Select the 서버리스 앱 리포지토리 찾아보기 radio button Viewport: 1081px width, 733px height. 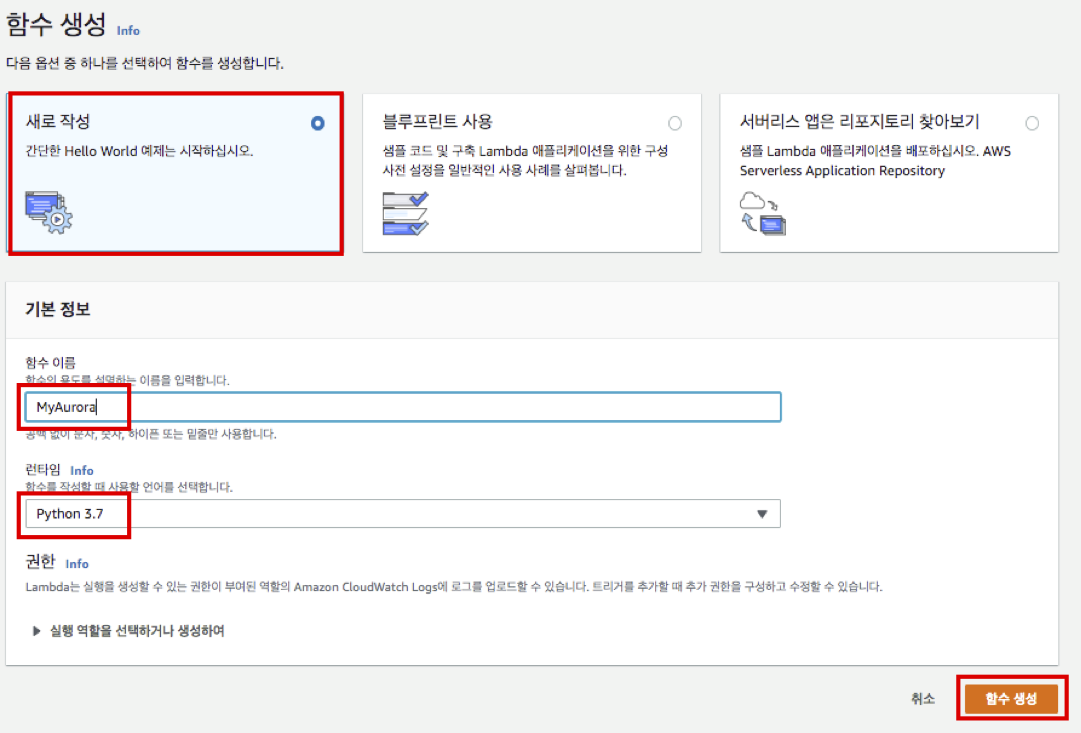[1032, 124]
